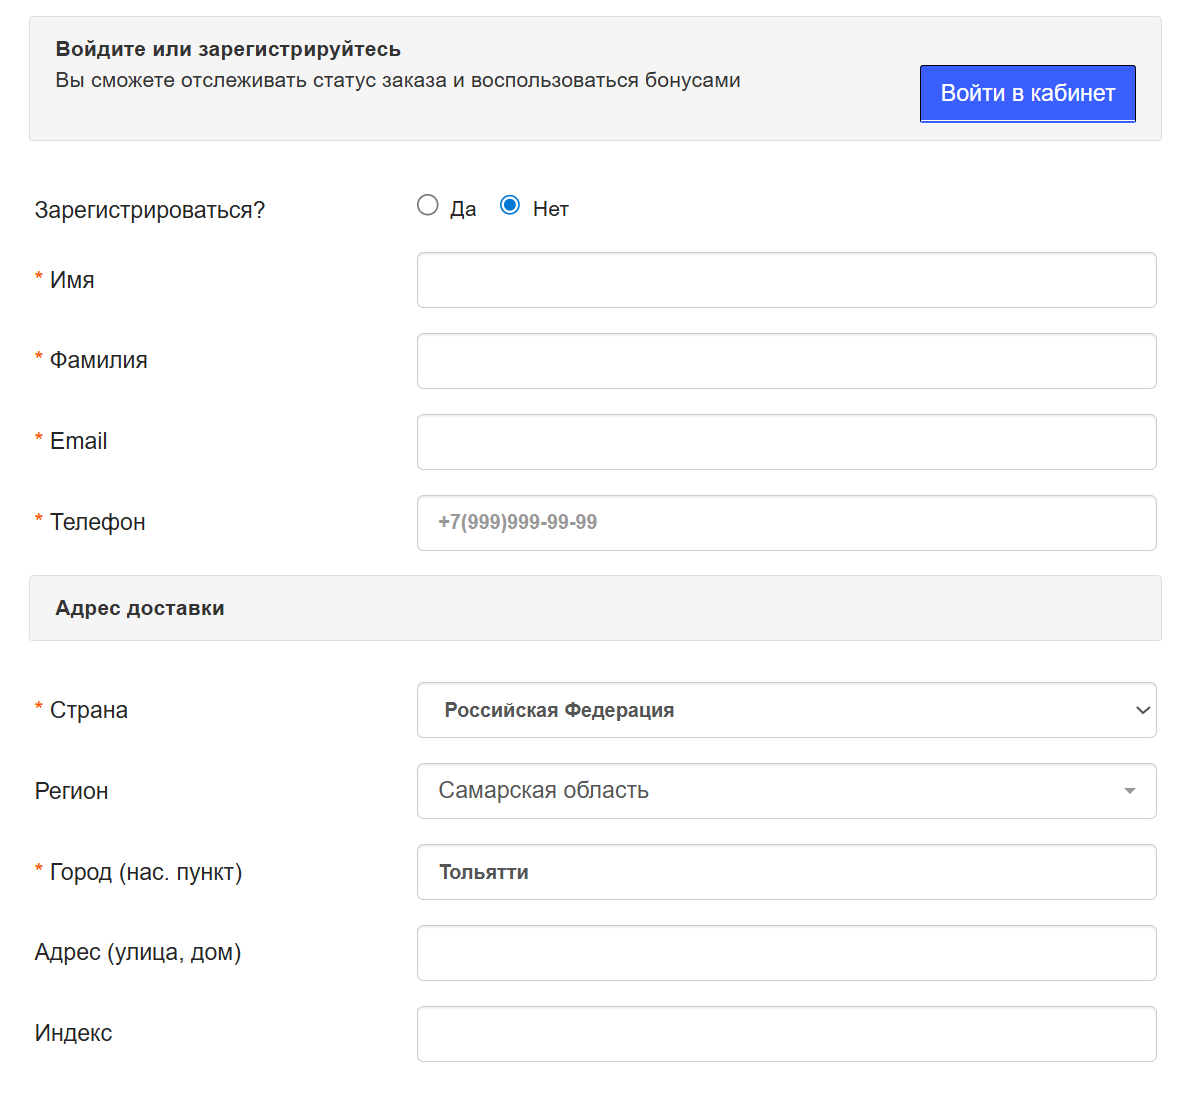This screenshot has width=1180, height=1097.
Task: Click into the Фамилия text field
Action: point(786,361)
